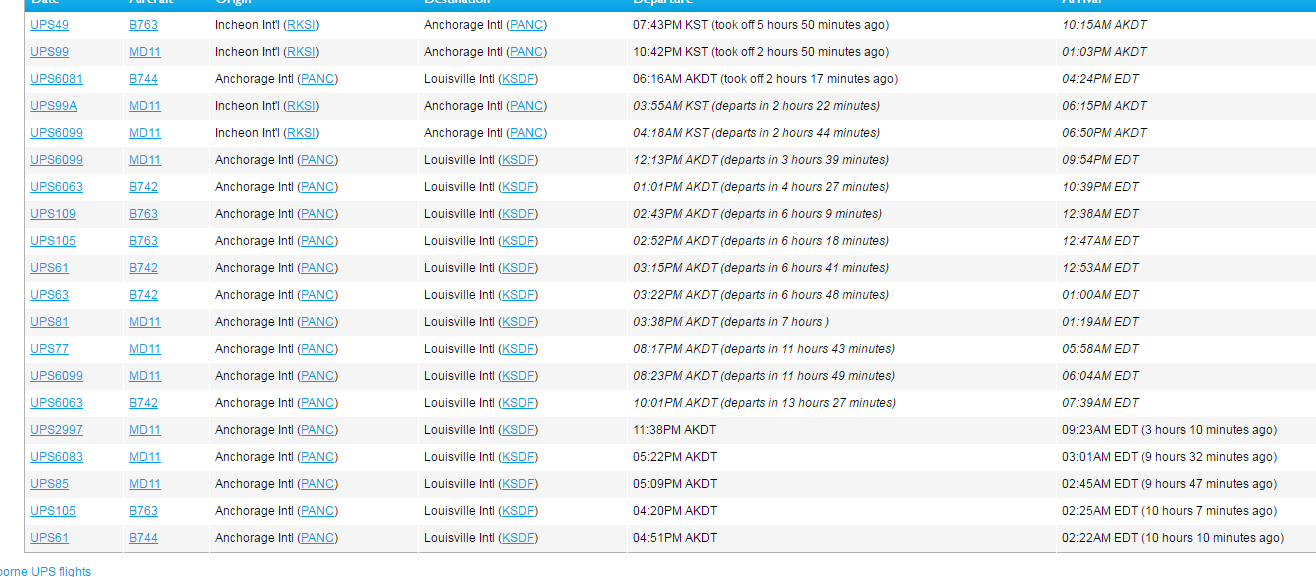Select departure text '06:16AM AKDT'
Screen dimensions: 1316x577
(675, 79)
